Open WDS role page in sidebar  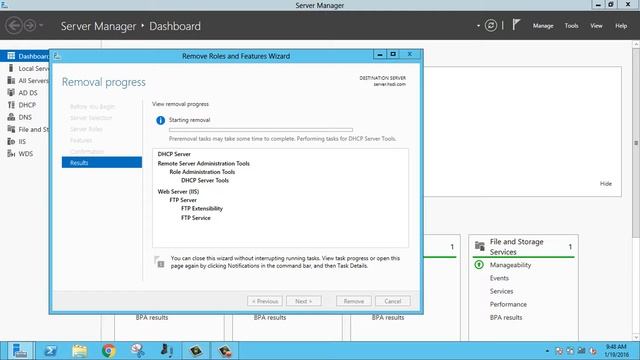click(x=25, y=154)
